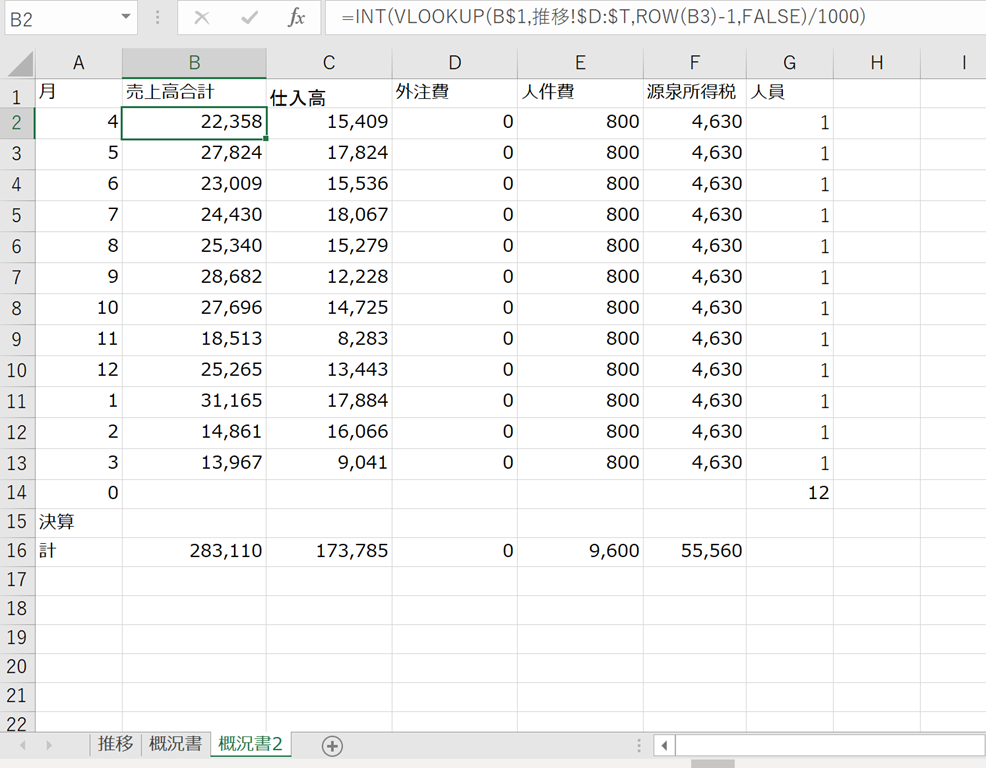Select the 概況書2 sheet tab
The height and width of the screenshot is (768, 986).
(250, 744)
